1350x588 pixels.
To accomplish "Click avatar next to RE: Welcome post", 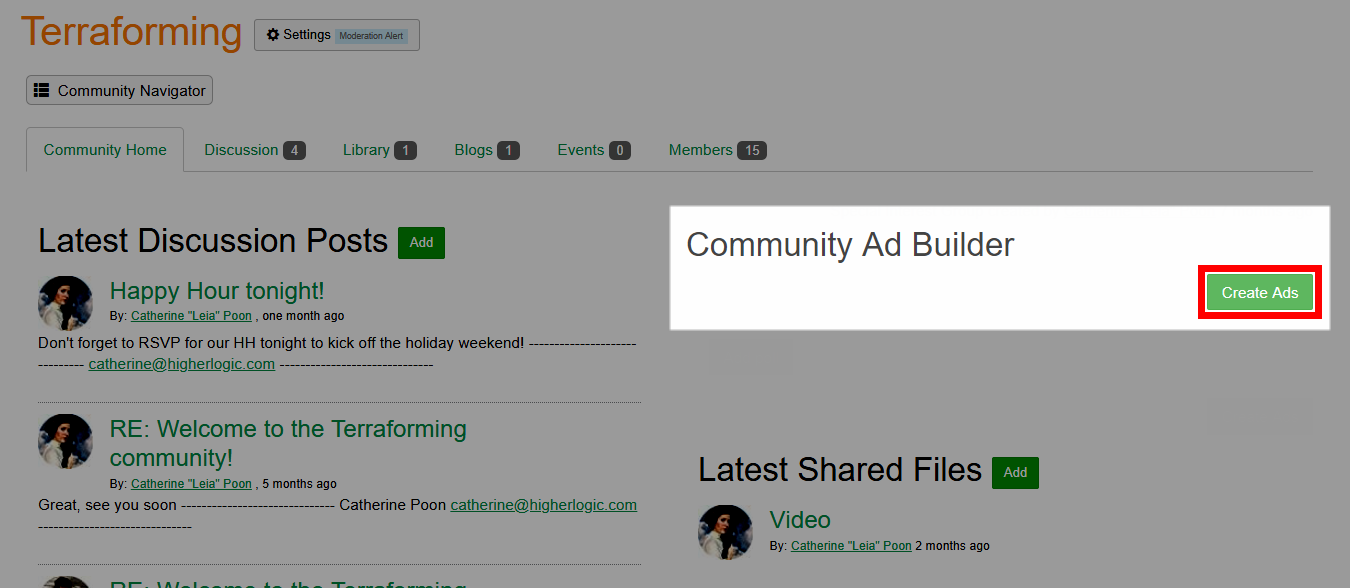I will pyautogui.click(x=65, y=441).
